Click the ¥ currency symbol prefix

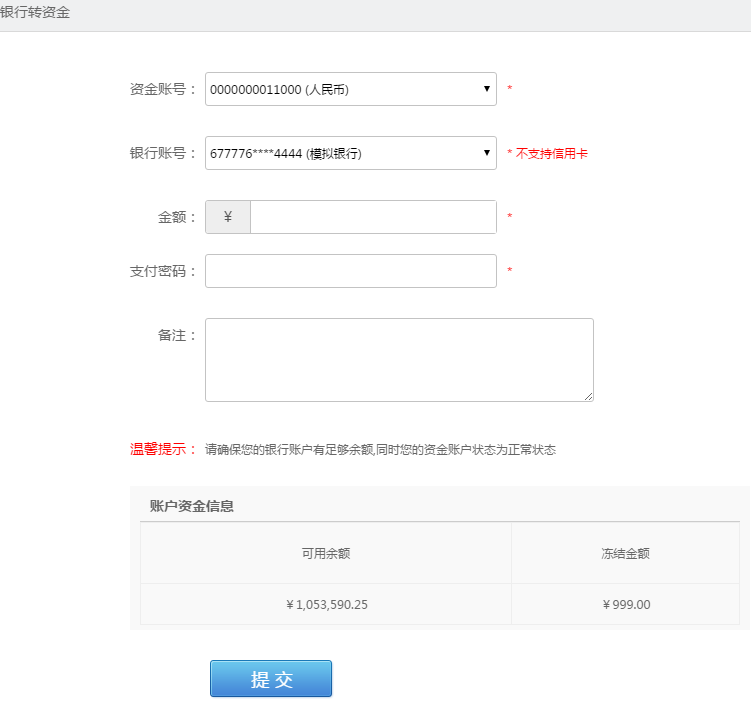coord(228,217)
